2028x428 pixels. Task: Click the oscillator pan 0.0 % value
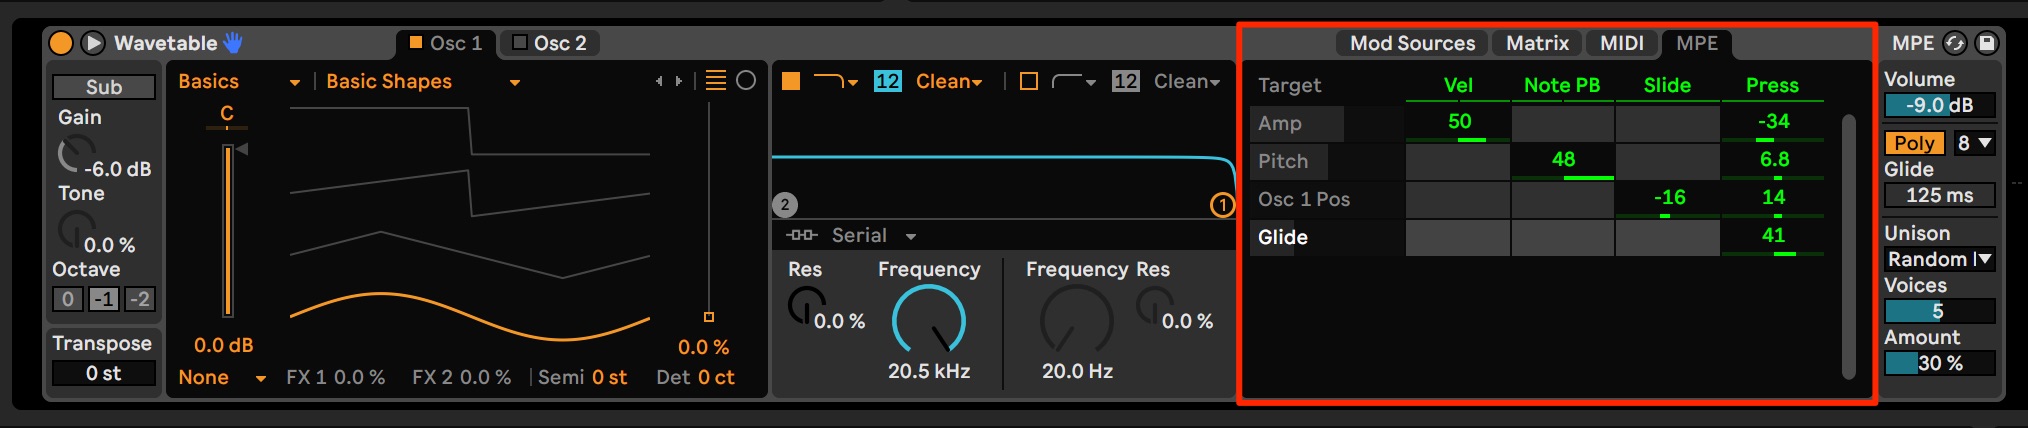[x=704, y=348]
